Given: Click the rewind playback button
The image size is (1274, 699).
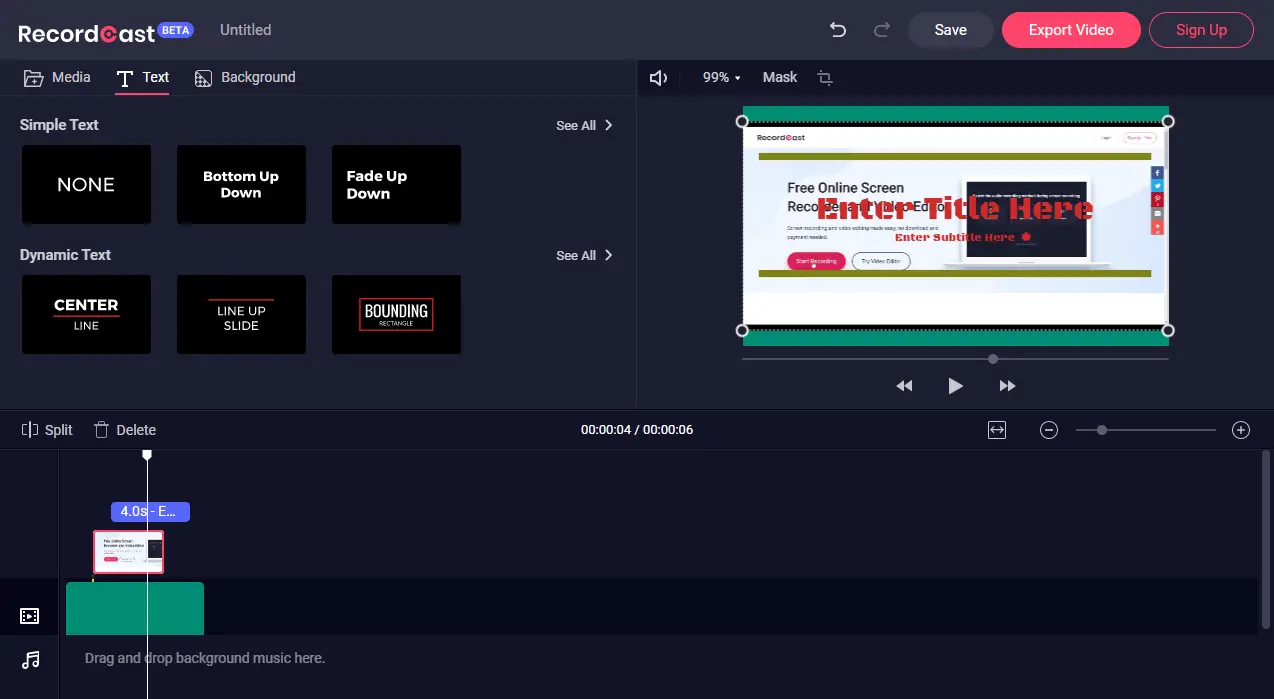Looking at the screenshot, I should click(x=904, y=386).
